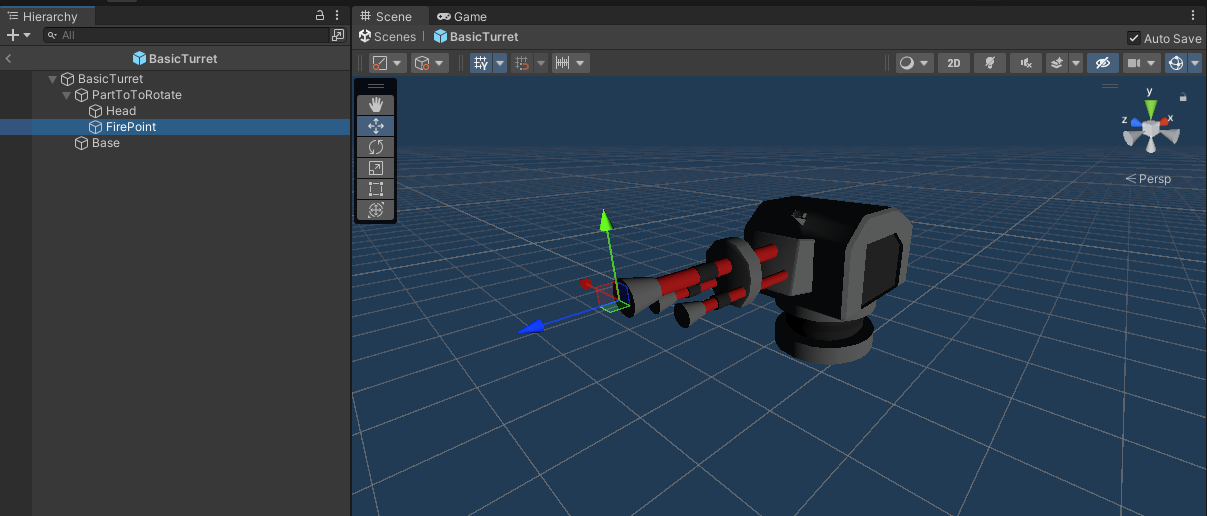Screen dimensions: 1207x516
Task: Toggle the Gizmos icon
Action: 1176,63
